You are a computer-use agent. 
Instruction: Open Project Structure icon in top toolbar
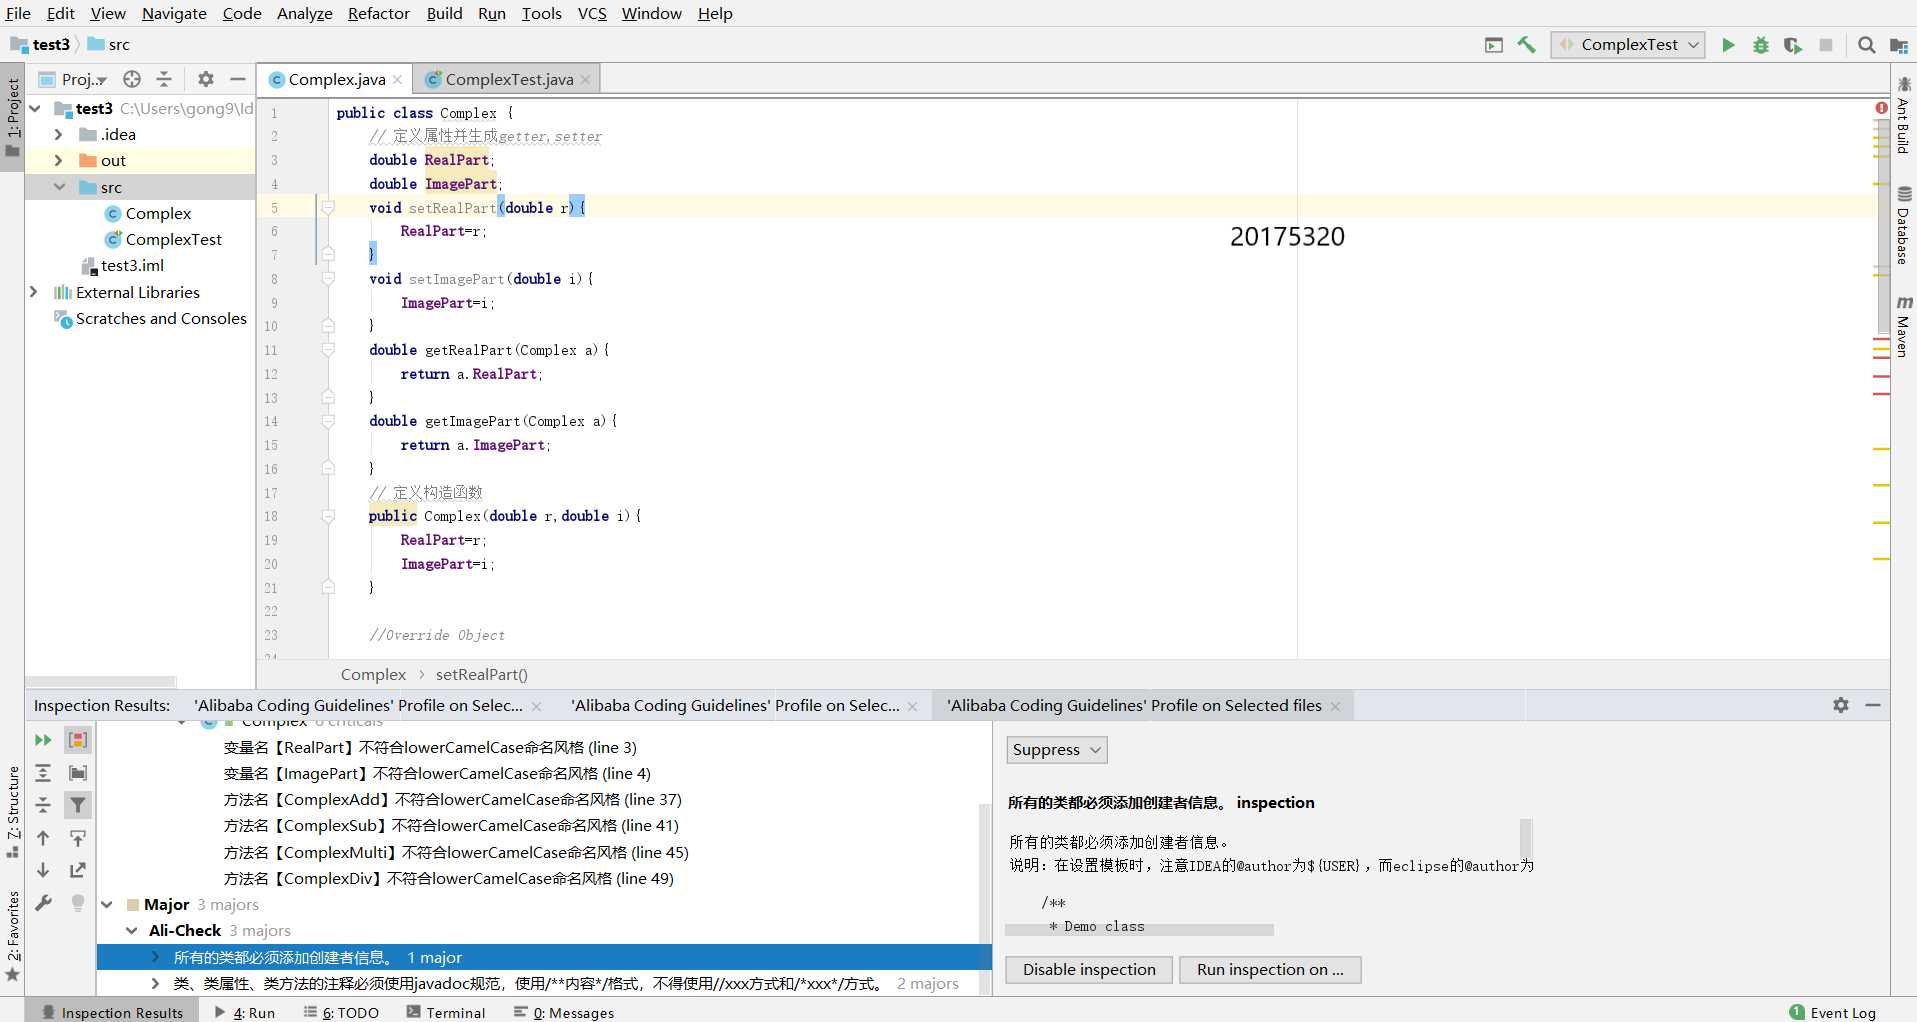click(1899, 45)
